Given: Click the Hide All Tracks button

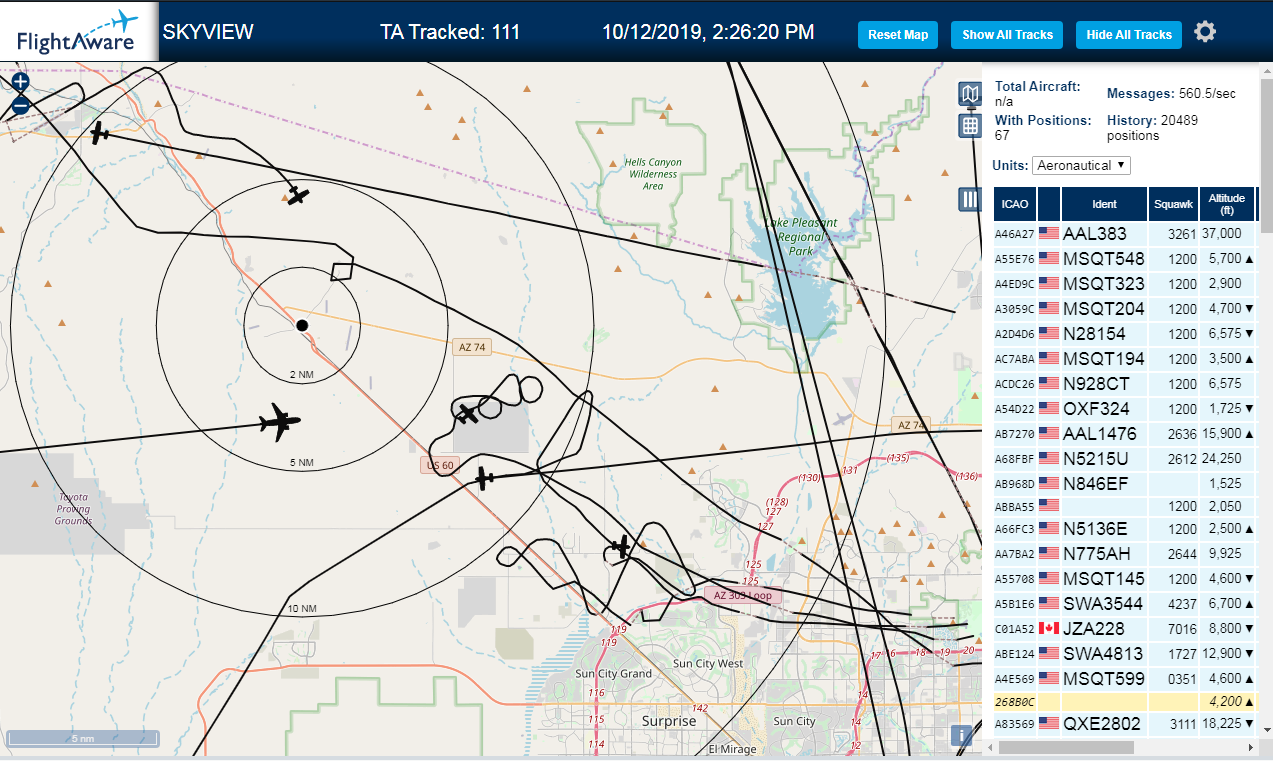Looking at the screenshot, I should (1129, 34).
